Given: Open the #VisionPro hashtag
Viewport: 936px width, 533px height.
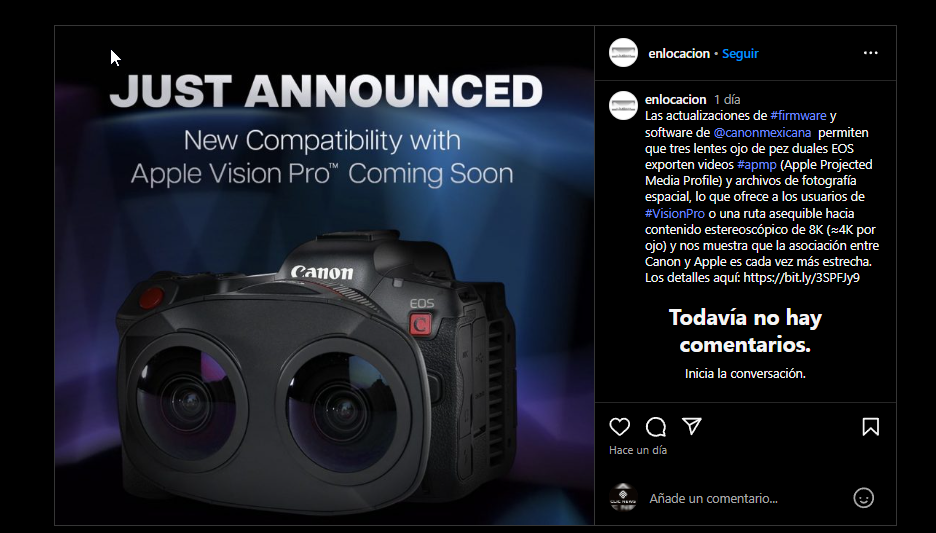Looking at the screenshot, I should pyautogui.click(x=675, y=213).
